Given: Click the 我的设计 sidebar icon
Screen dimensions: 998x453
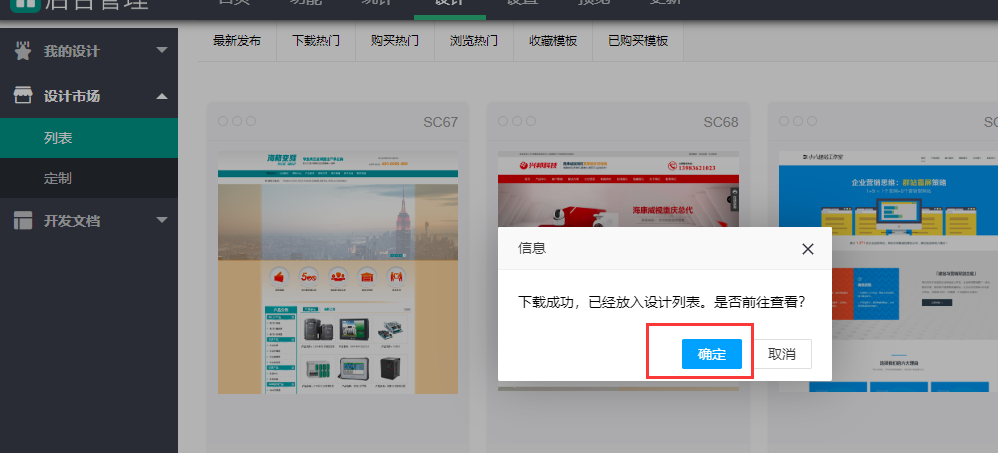Looking at the screenshot, I should point(22,51).
